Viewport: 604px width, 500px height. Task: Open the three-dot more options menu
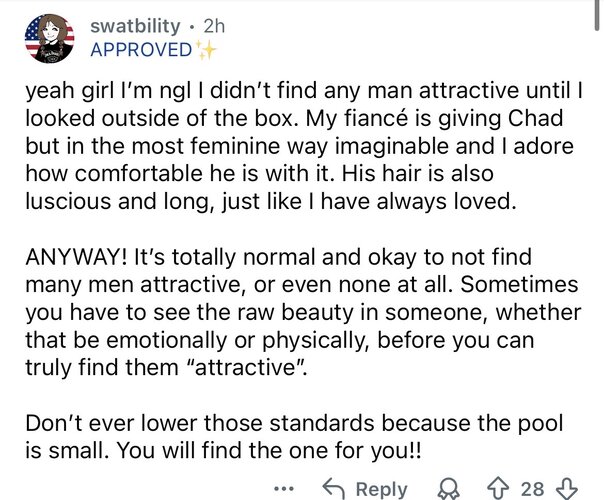[x=284, y=489]
